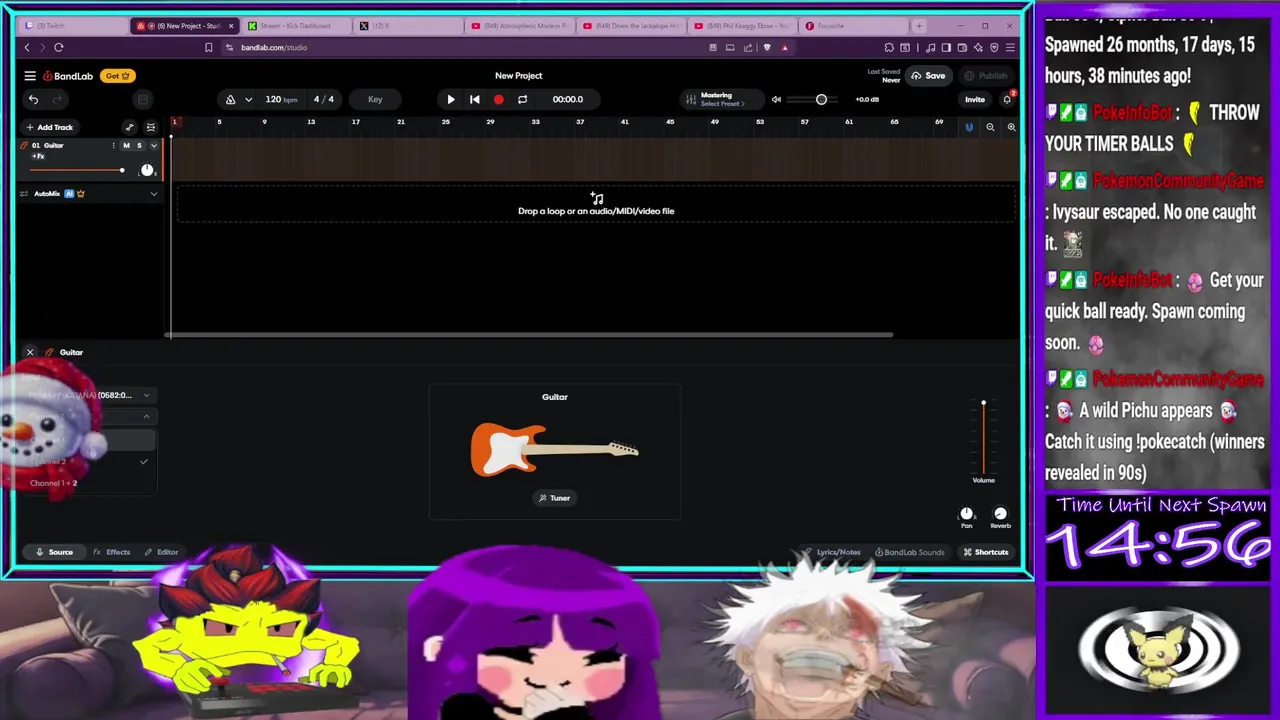Open the metronome settings dropdown arrow
Image resolution: width=1280 pixels, height=720 pixels.
click(x=248, y=99)
